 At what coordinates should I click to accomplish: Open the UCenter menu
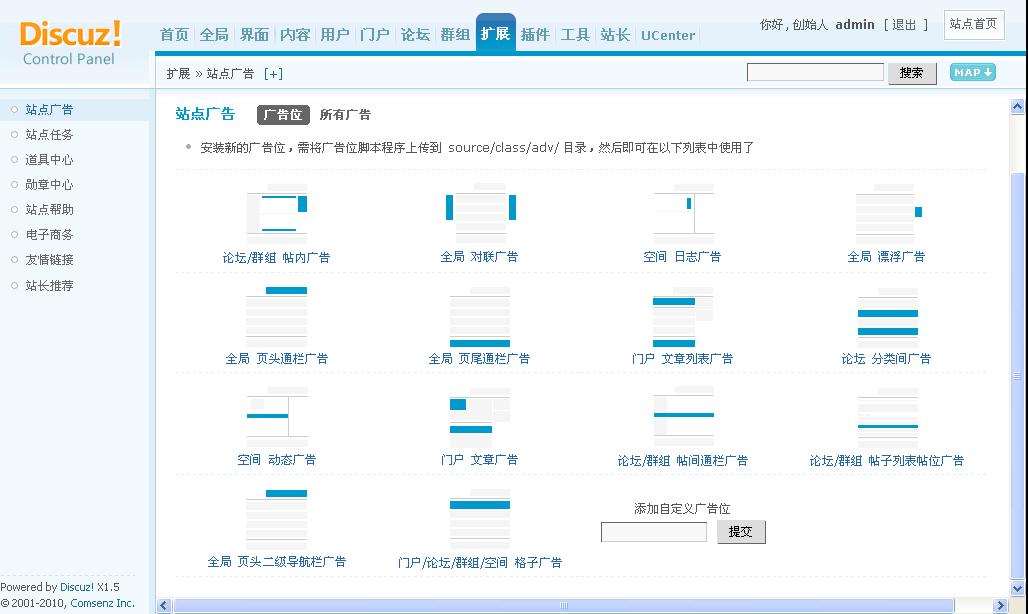click(x=668, y=35)
